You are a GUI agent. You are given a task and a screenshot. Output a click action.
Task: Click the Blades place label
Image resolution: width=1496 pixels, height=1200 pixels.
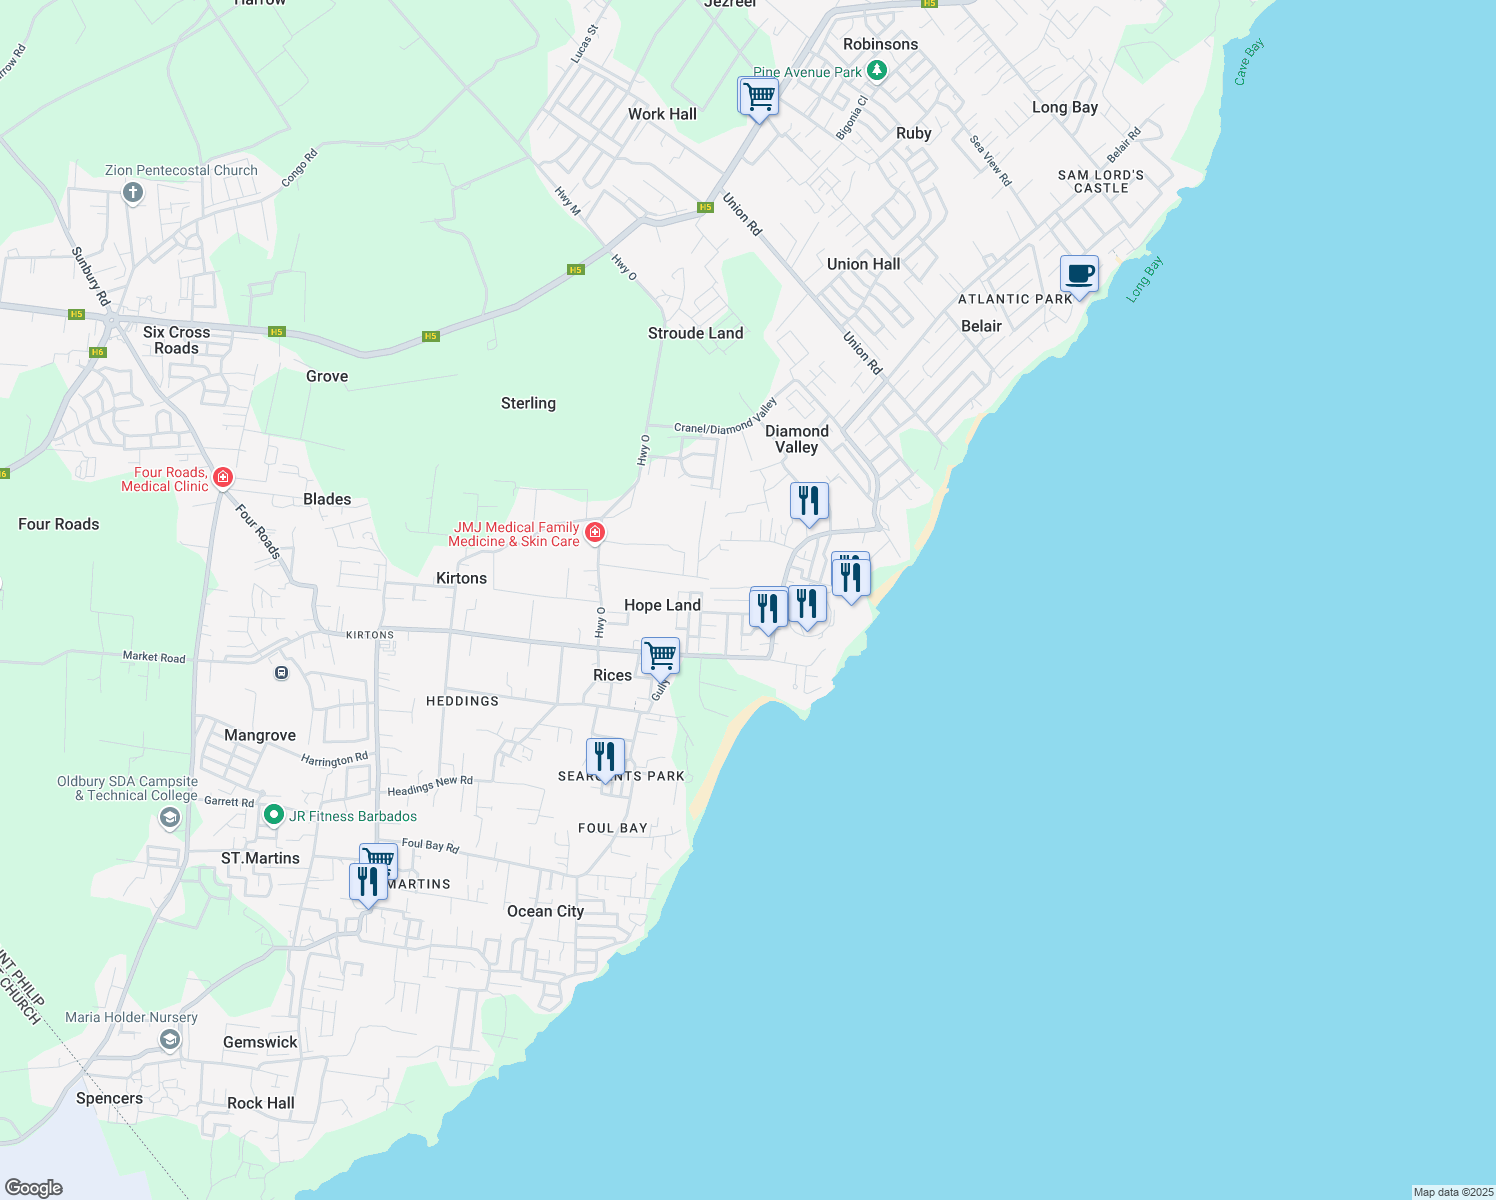click(x=327, y=499)
